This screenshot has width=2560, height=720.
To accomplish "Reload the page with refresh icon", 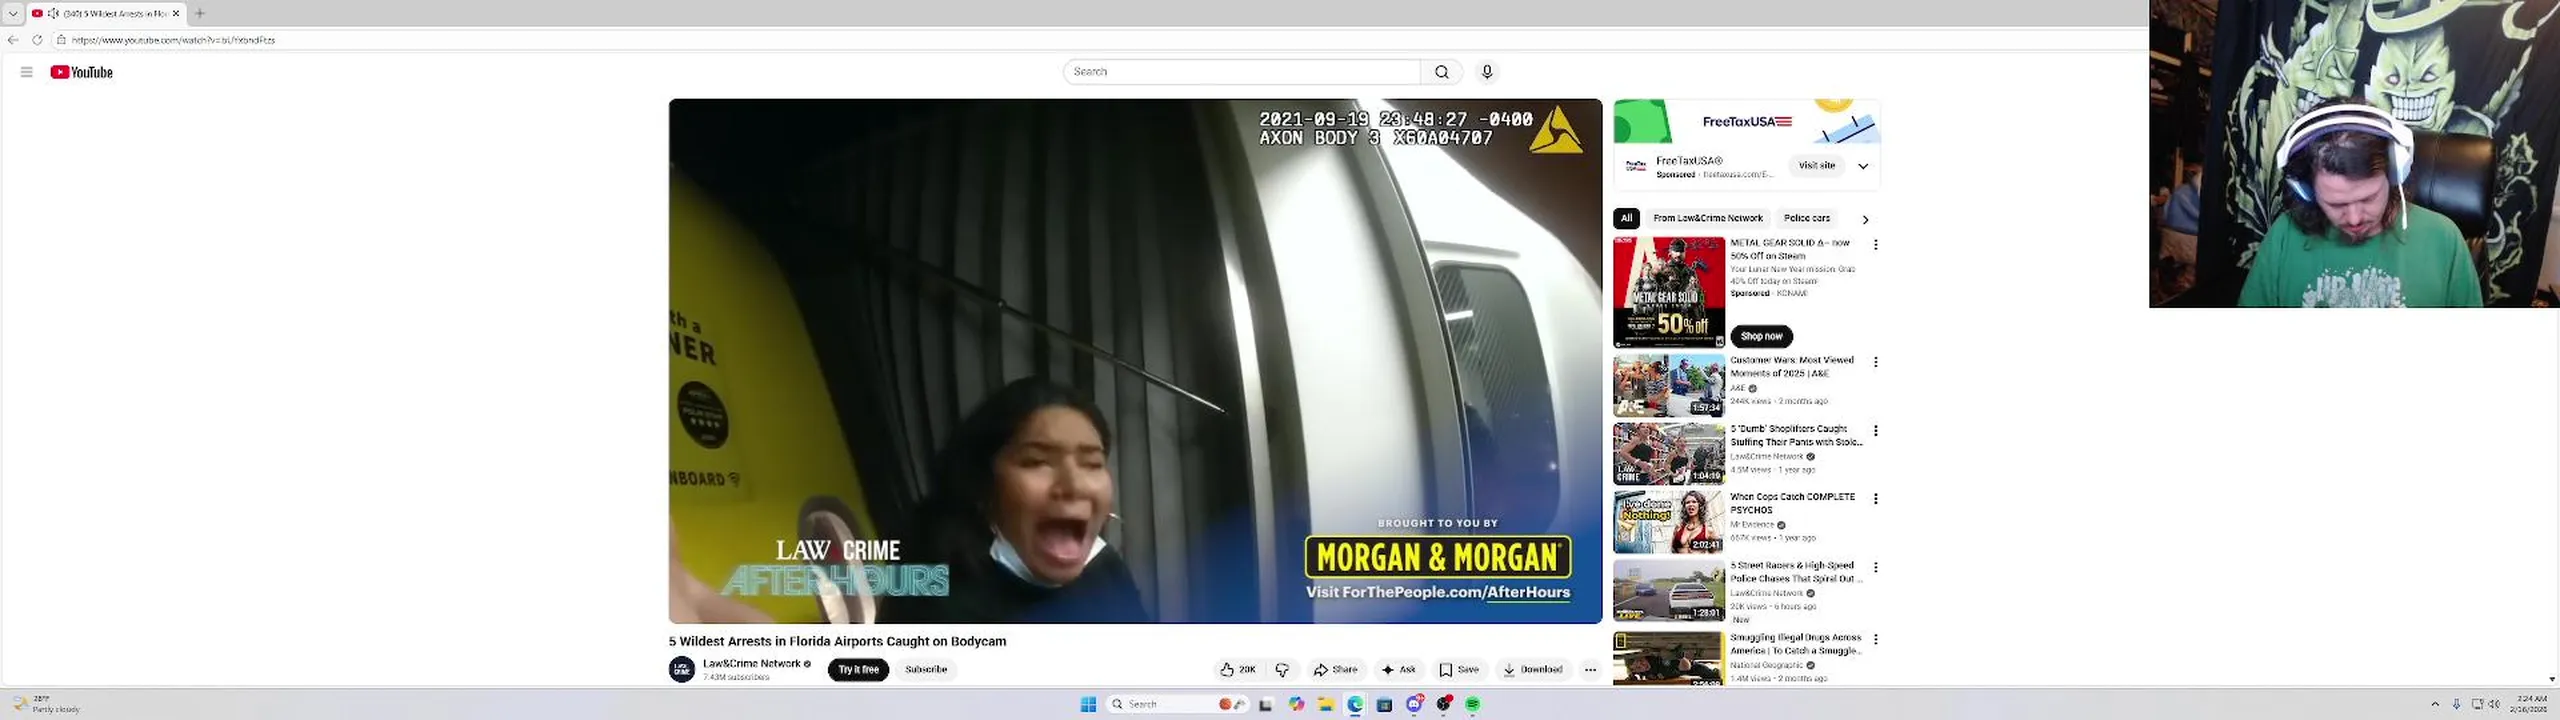I will (37, 40).
